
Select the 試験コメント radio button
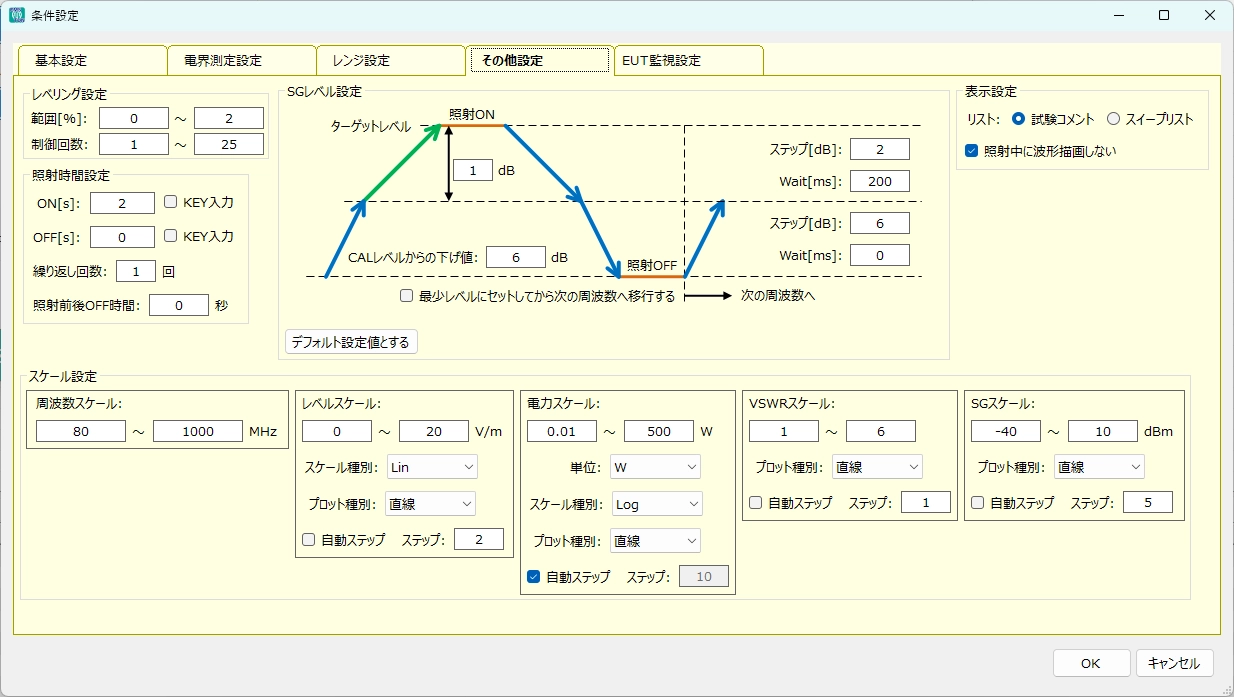point(1019,119)
